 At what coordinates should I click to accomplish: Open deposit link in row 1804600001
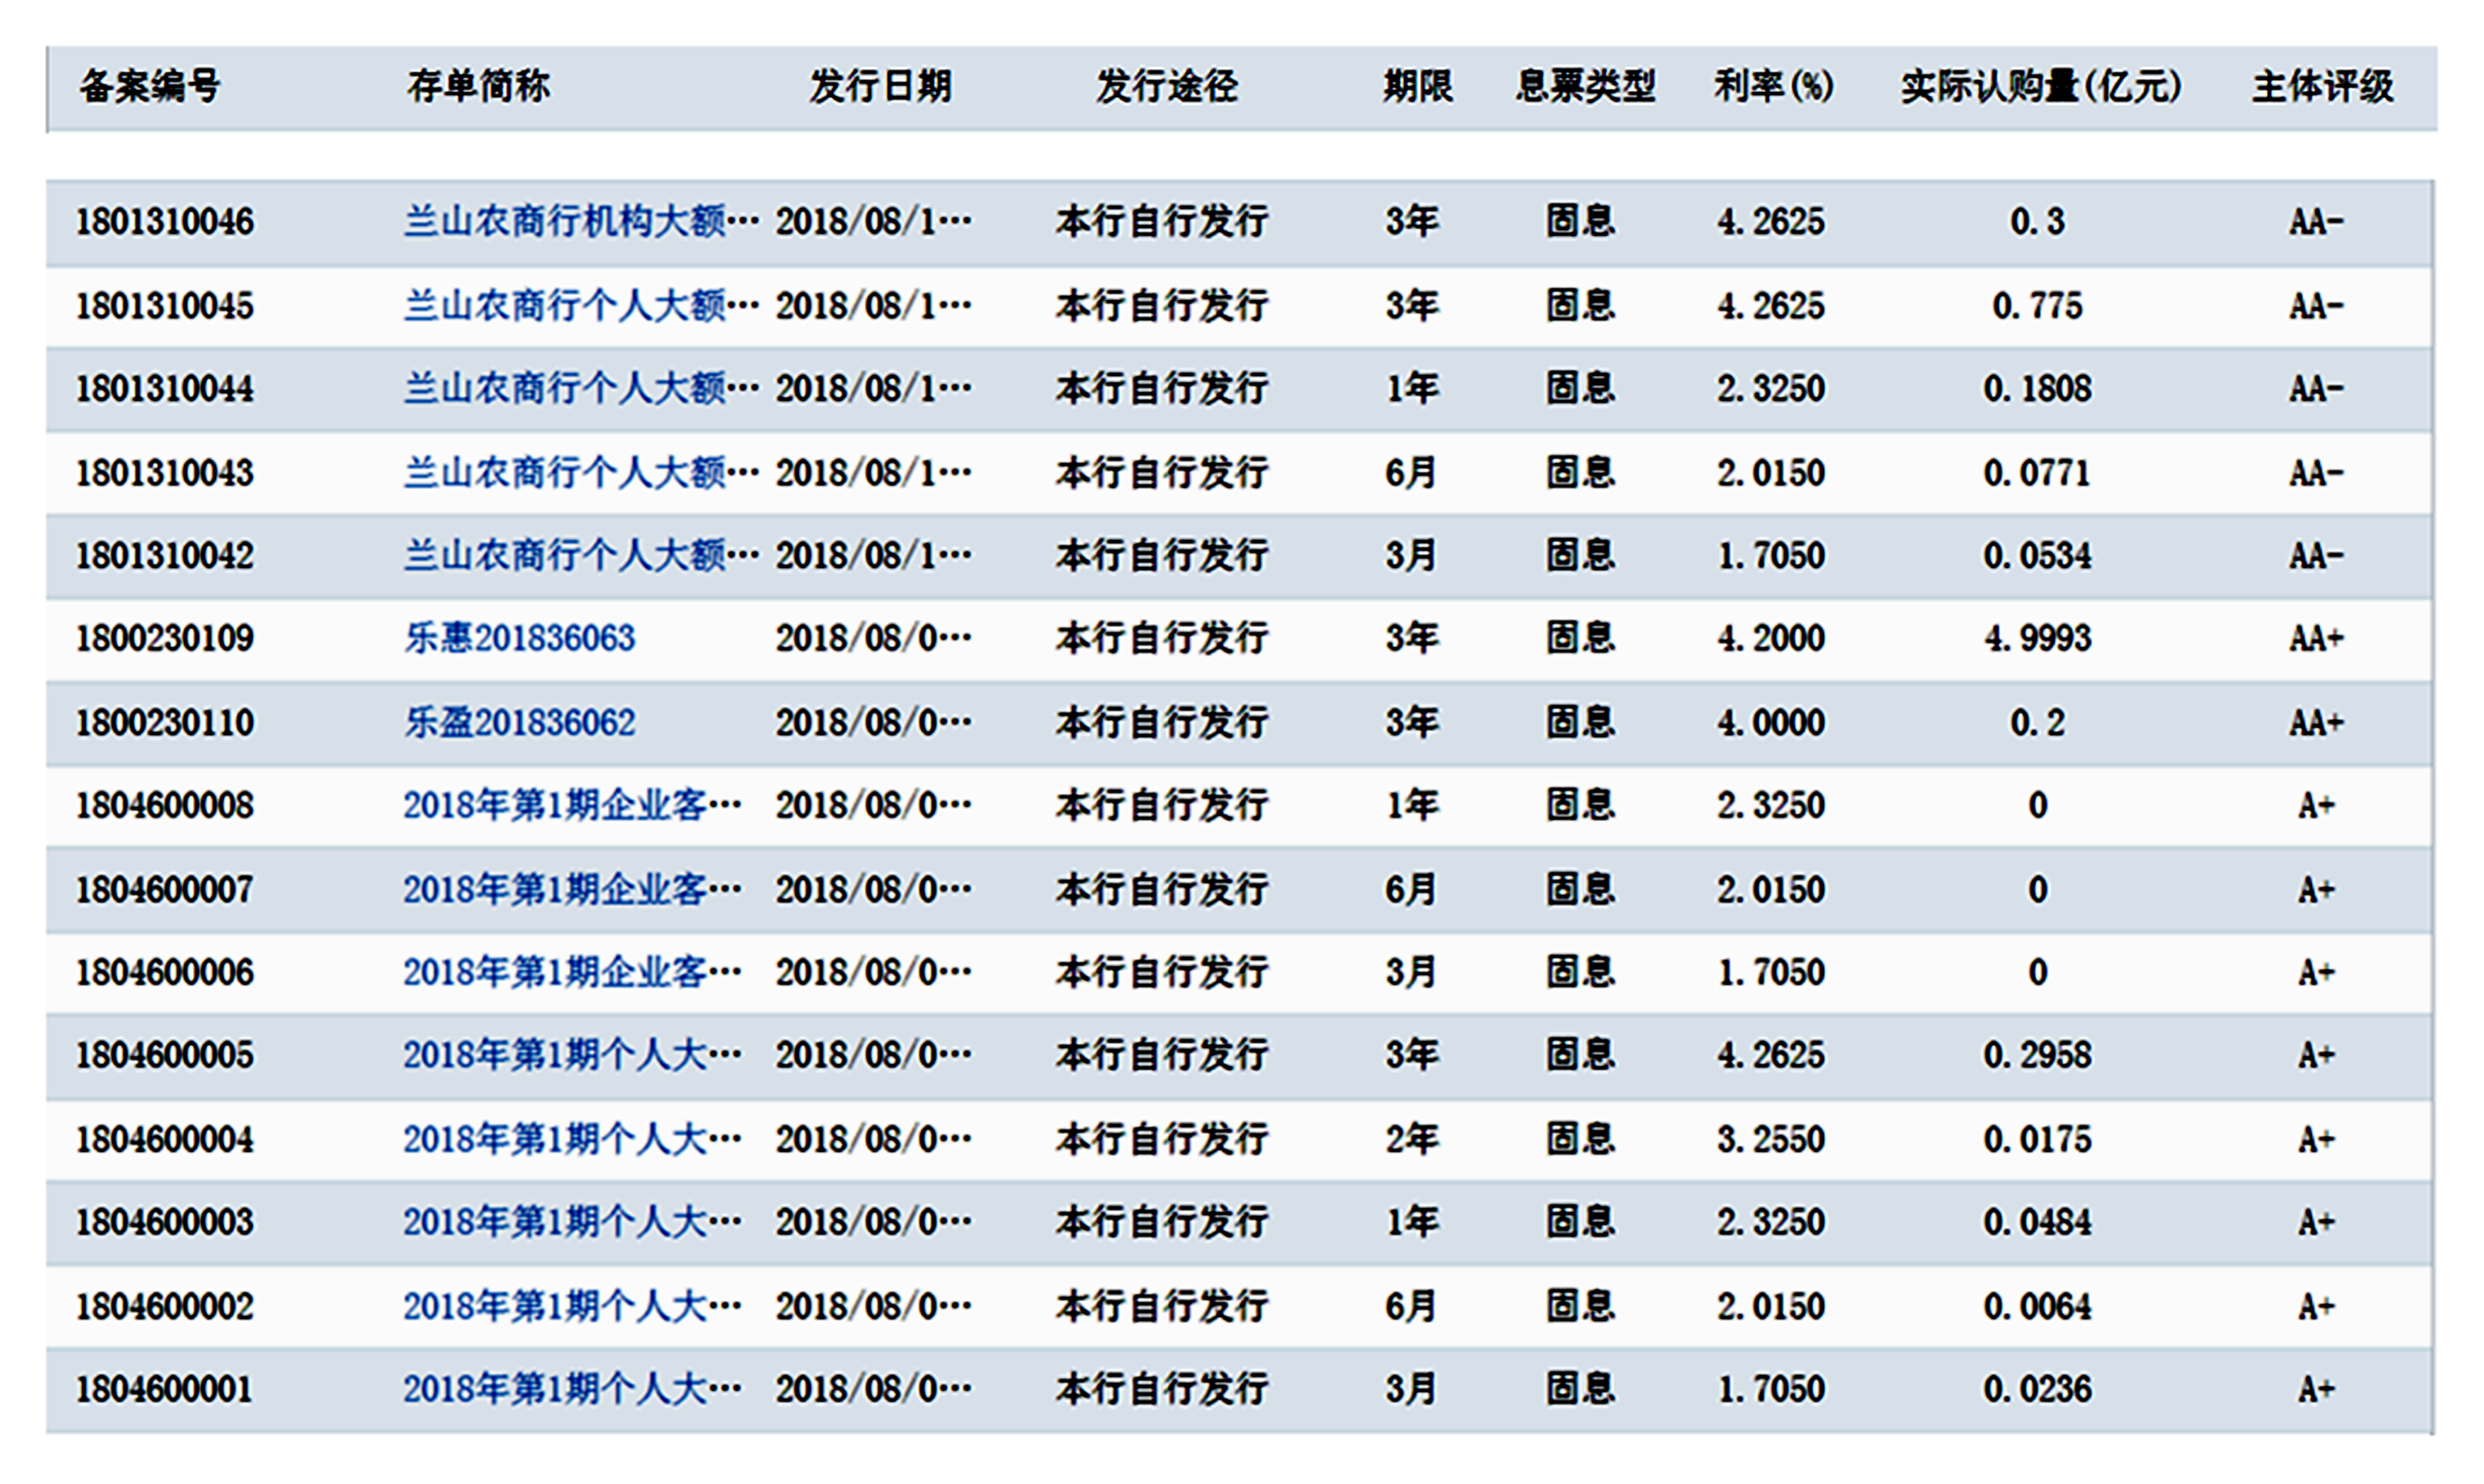click(x=572, y=1390)
